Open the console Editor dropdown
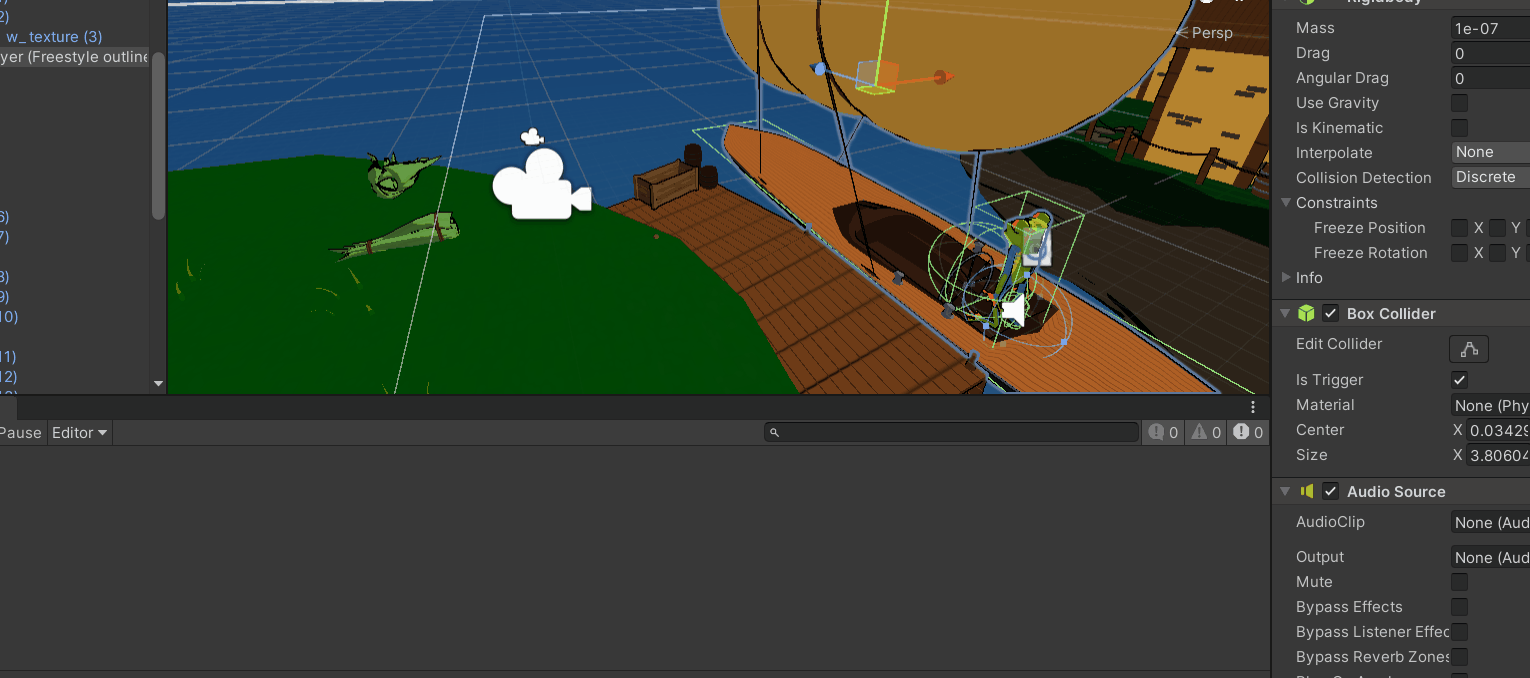 pyautogui.click(x=79, y=433)
